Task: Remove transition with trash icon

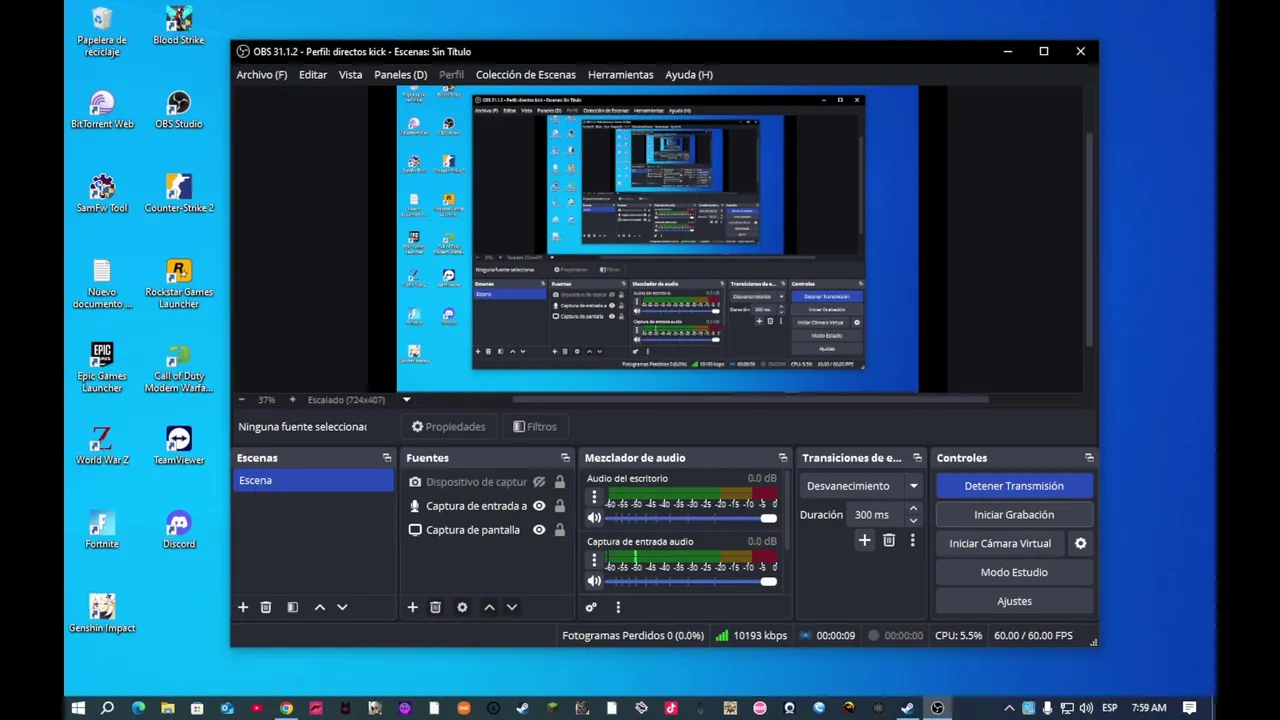Action: 889,541
